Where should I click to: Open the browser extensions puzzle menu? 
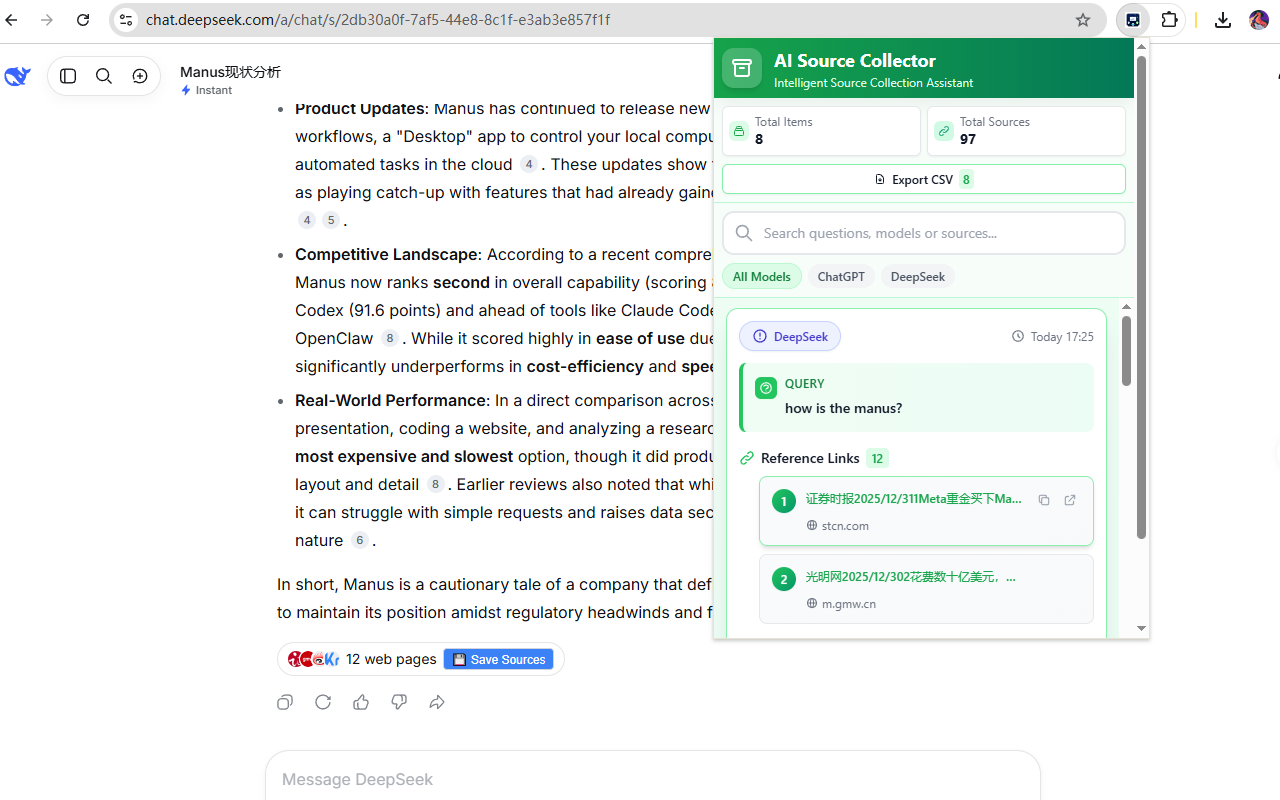[1169, 20]
